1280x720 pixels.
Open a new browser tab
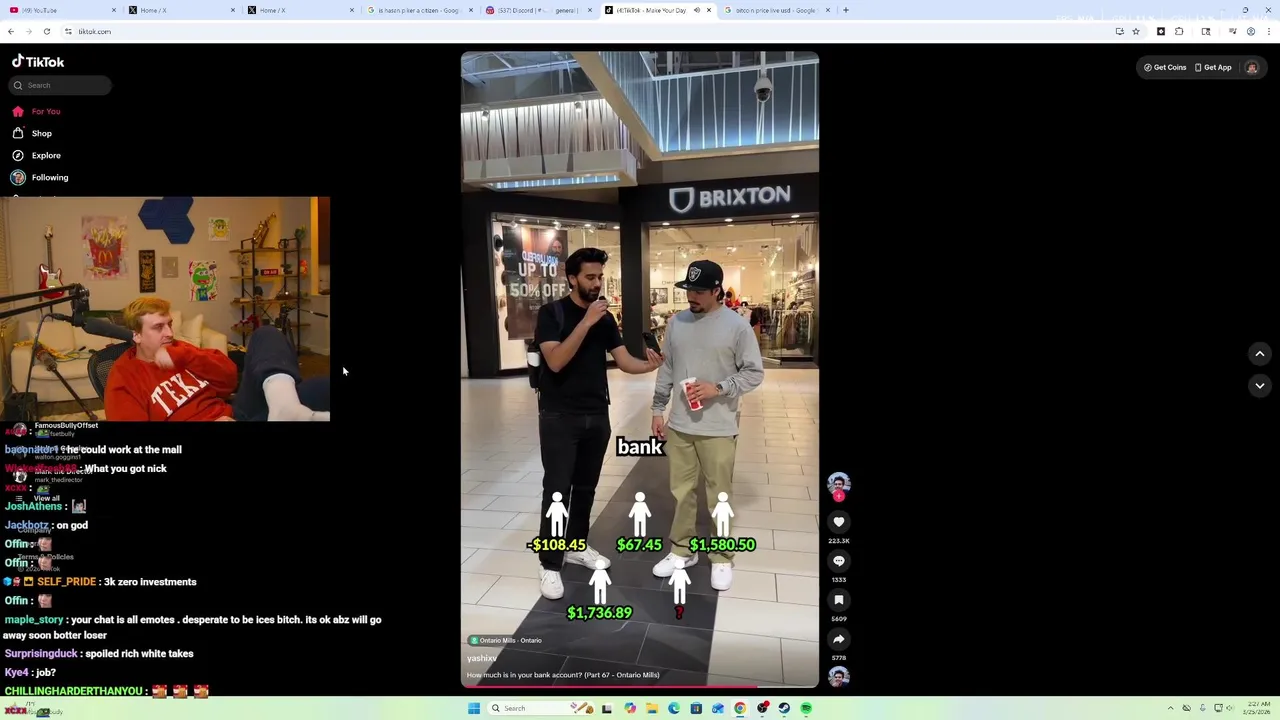846,10
